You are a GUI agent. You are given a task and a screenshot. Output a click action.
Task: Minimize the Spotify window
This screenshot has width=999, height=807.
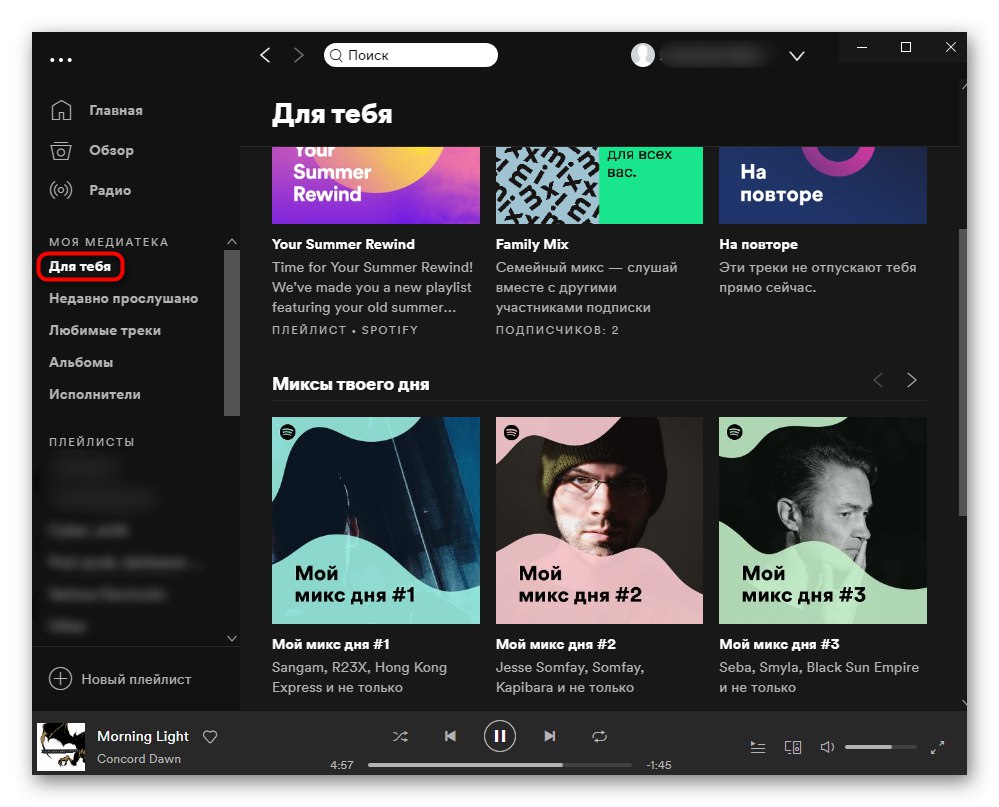862,47
